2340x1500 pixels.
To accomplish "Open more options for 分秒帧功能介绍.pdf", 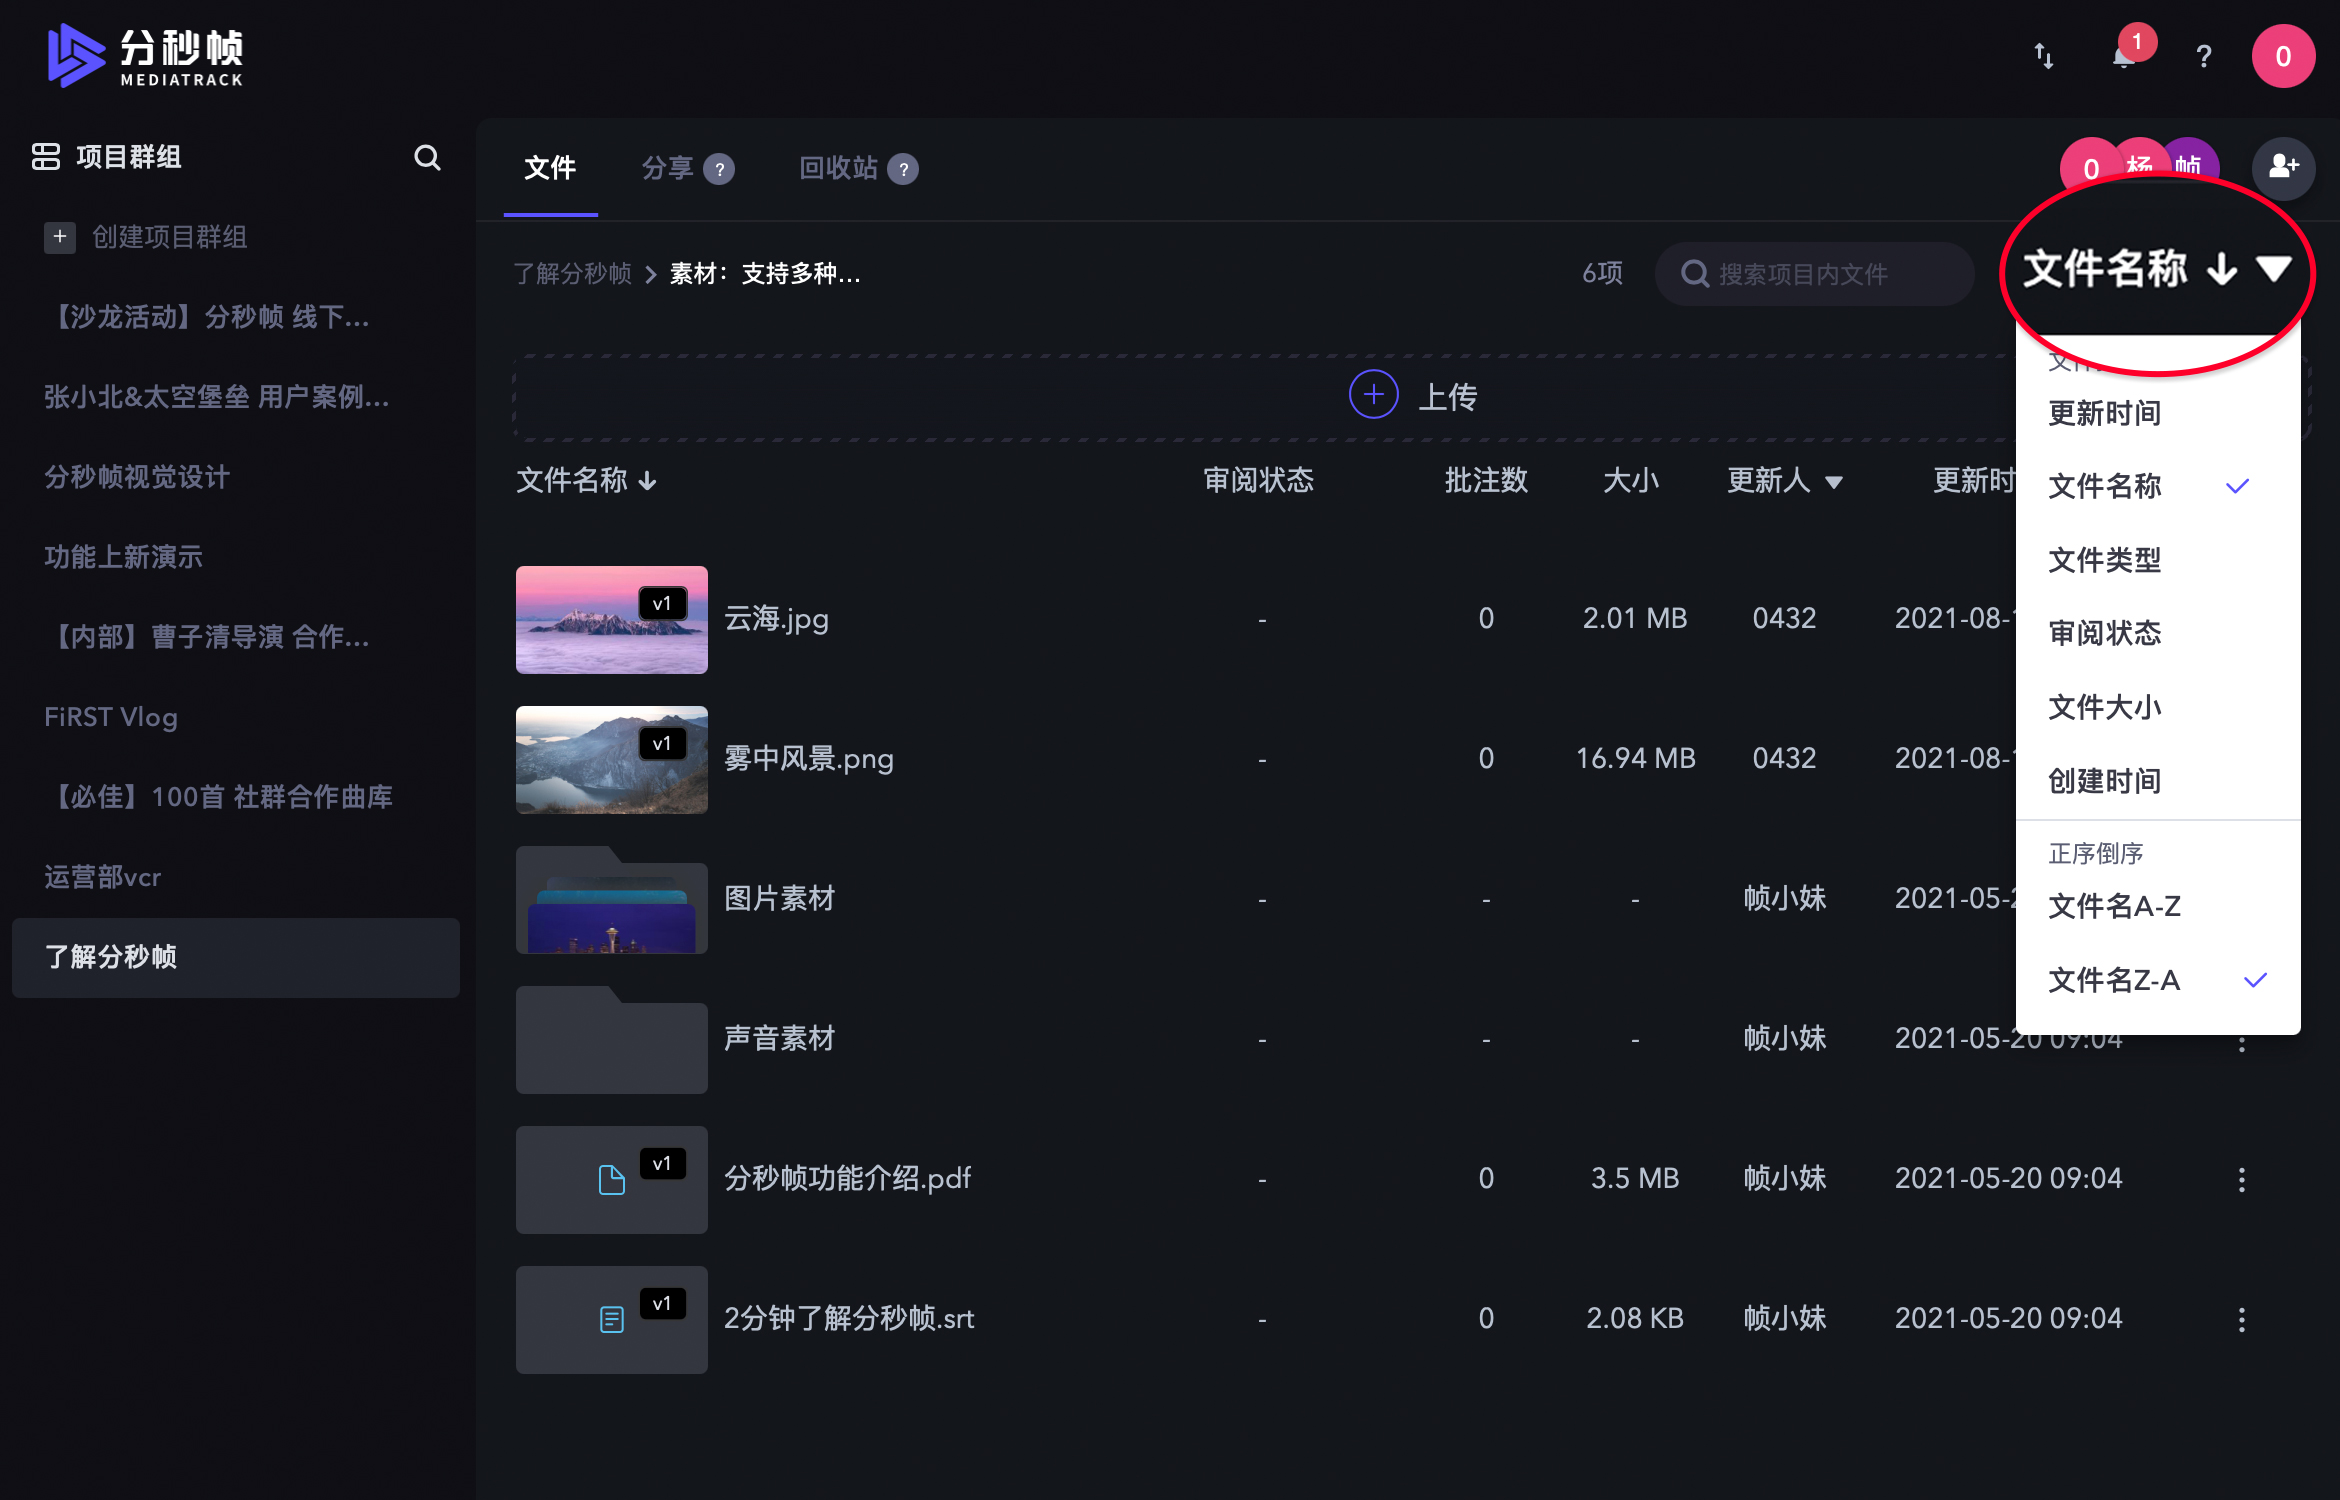I will tap(2241, 1179).
